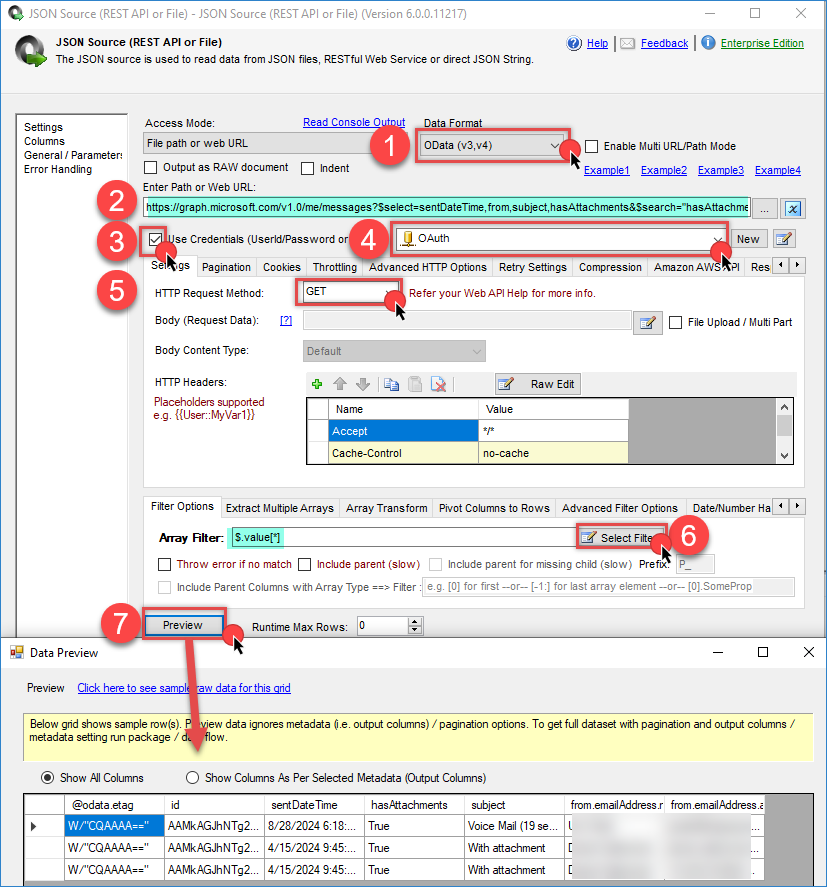827x887 pixels.
Task: Click the Preview button
Action: [x=183, y=625]
